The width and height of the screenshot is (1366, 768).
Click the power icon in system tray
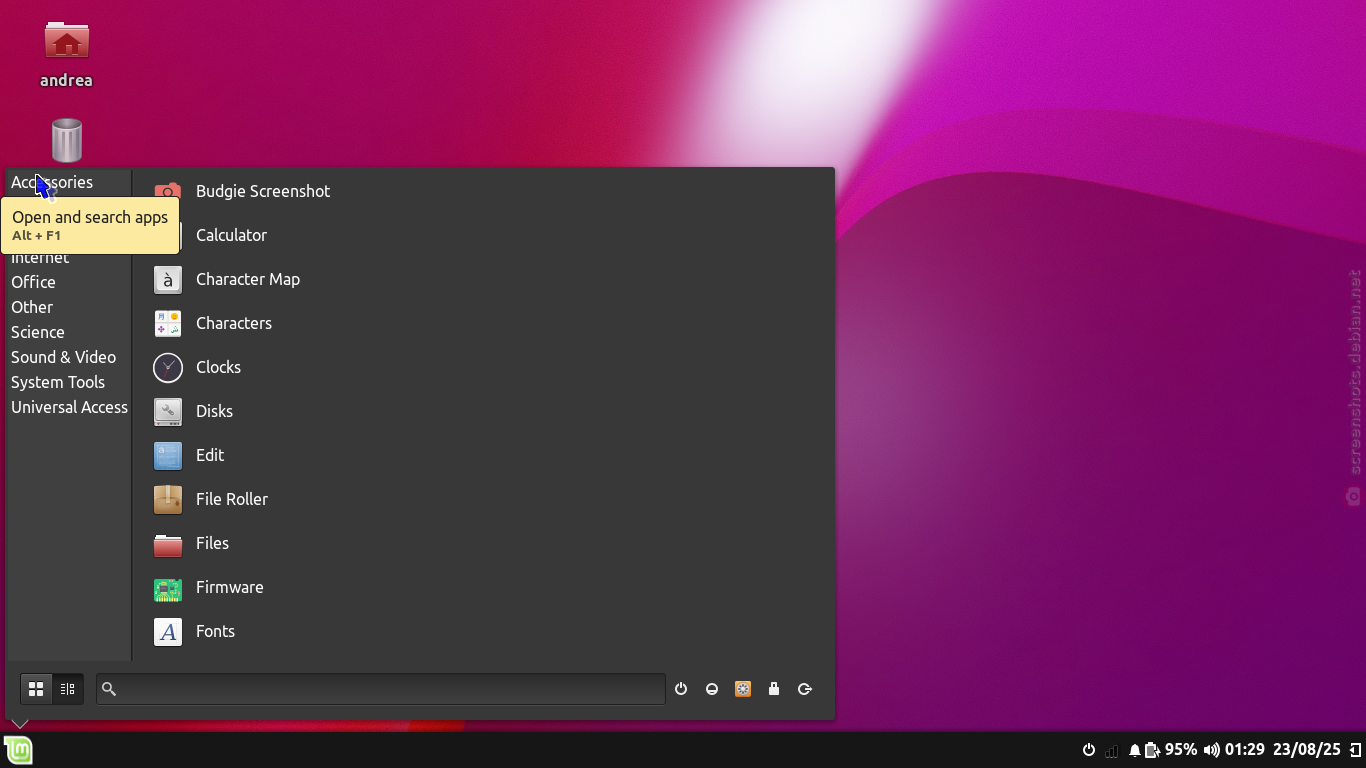click(1089, 750)
